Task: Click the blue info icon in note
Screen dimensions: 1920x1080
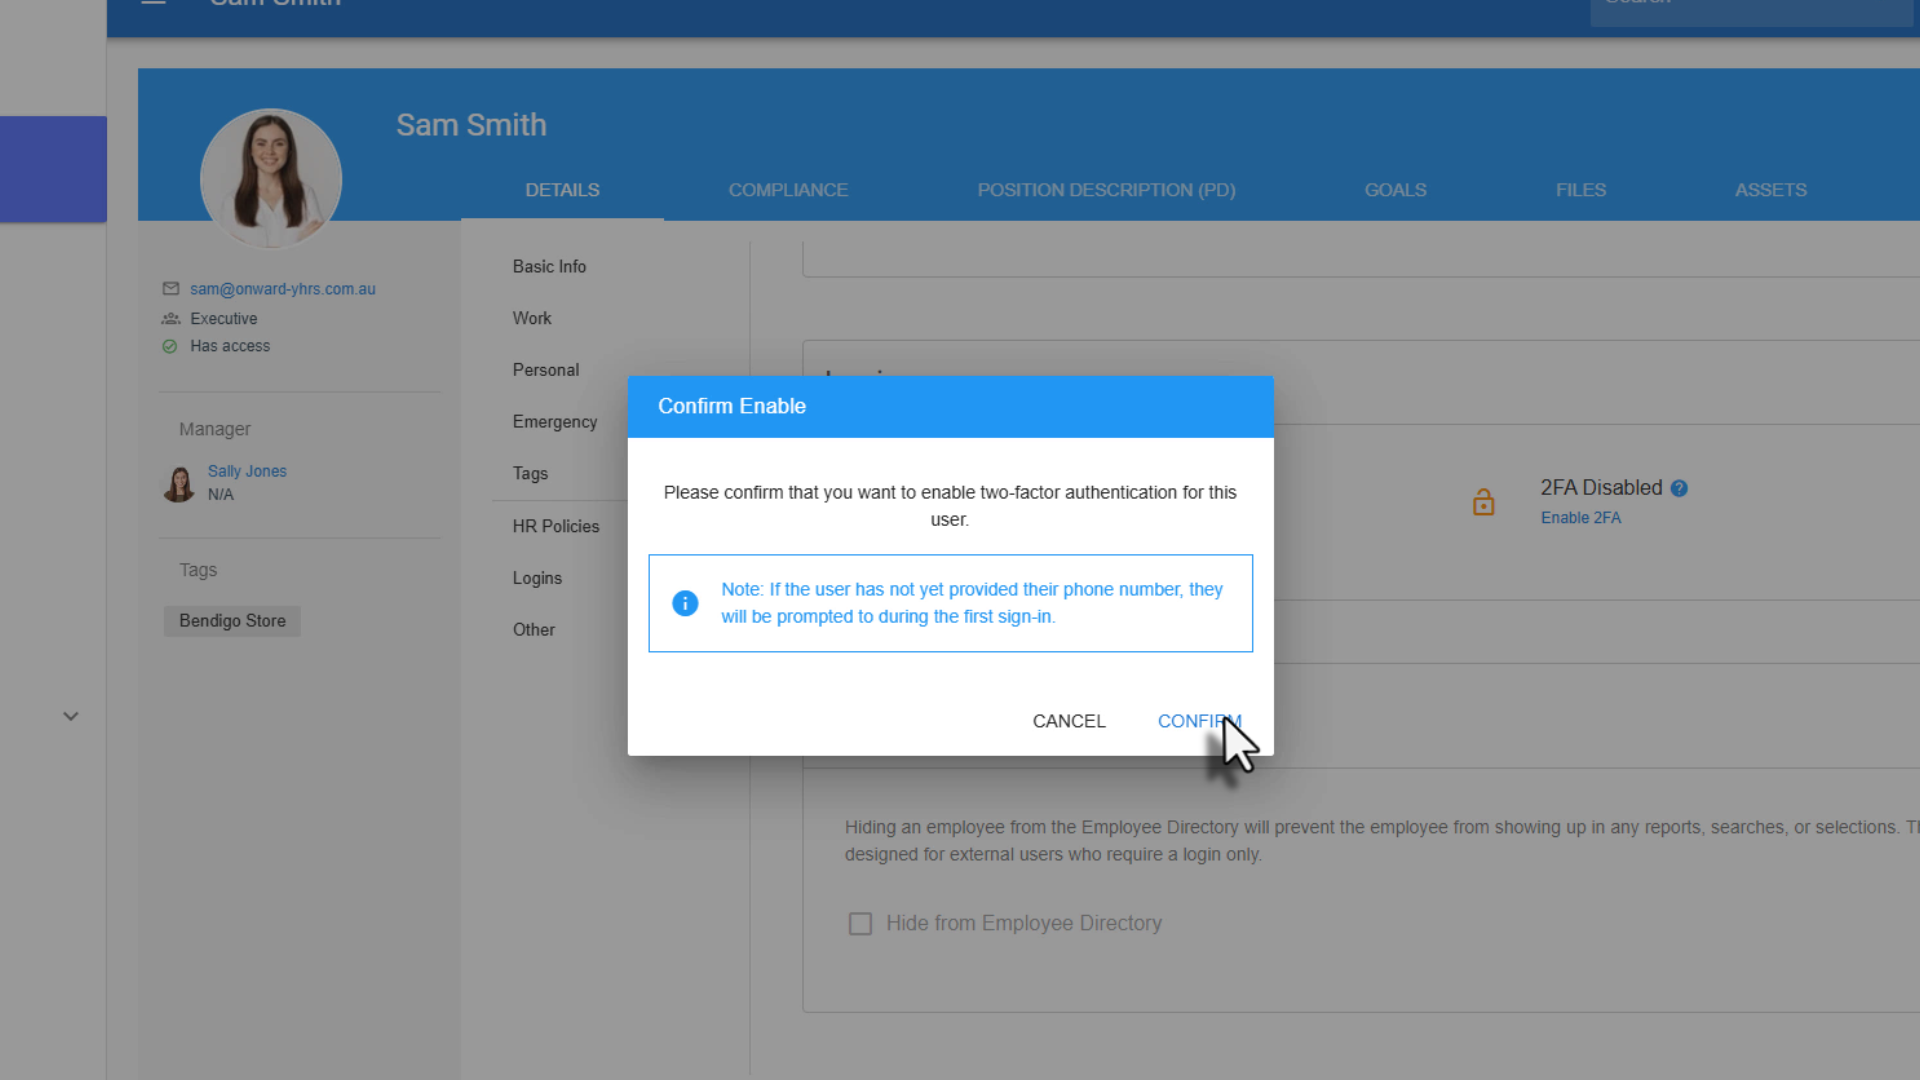Action: point(685,603)
